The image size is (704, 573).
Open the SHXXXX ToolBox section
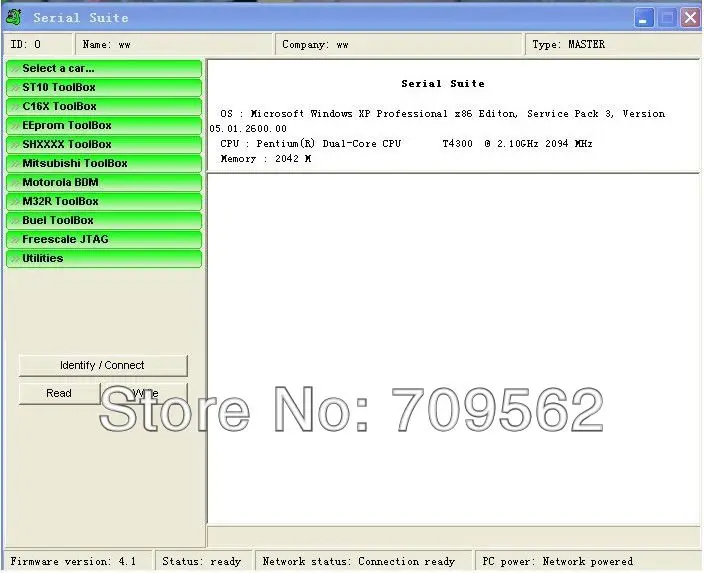104,145
